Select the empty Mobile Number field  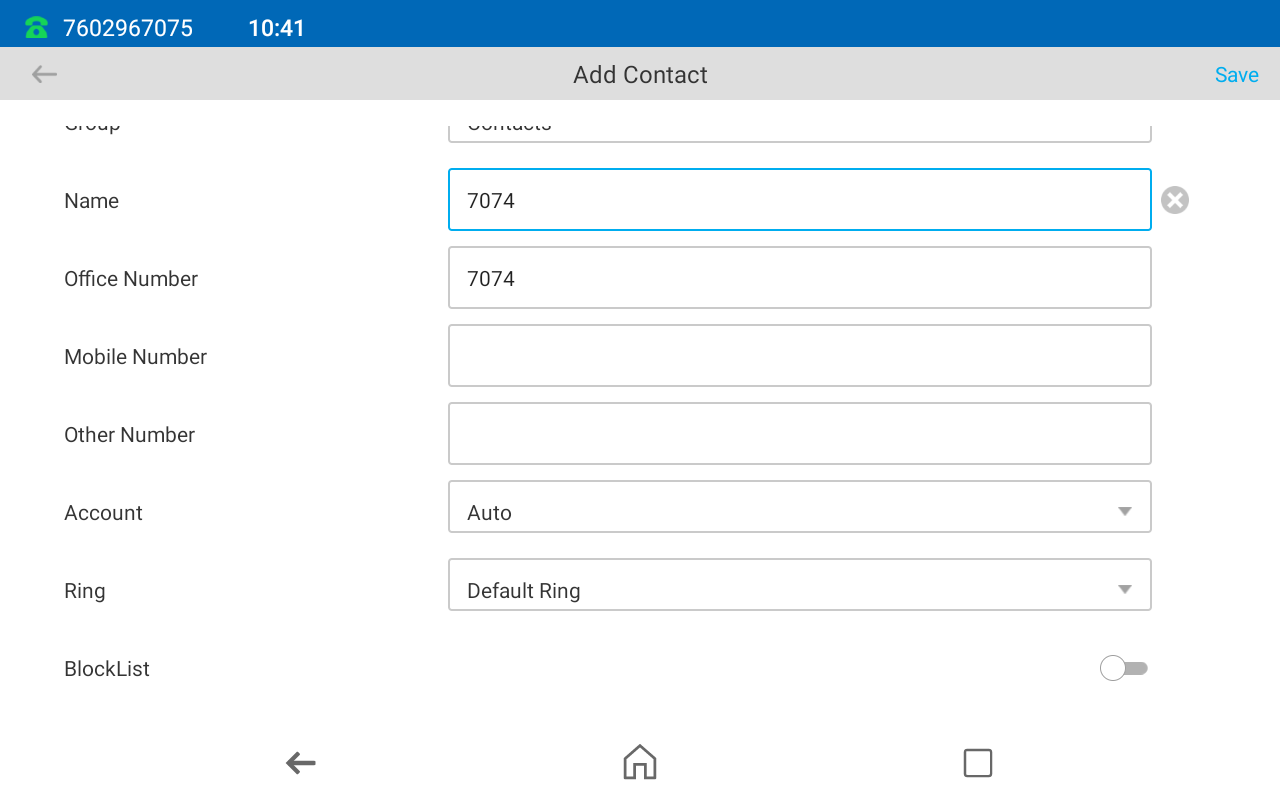(798, 356)
